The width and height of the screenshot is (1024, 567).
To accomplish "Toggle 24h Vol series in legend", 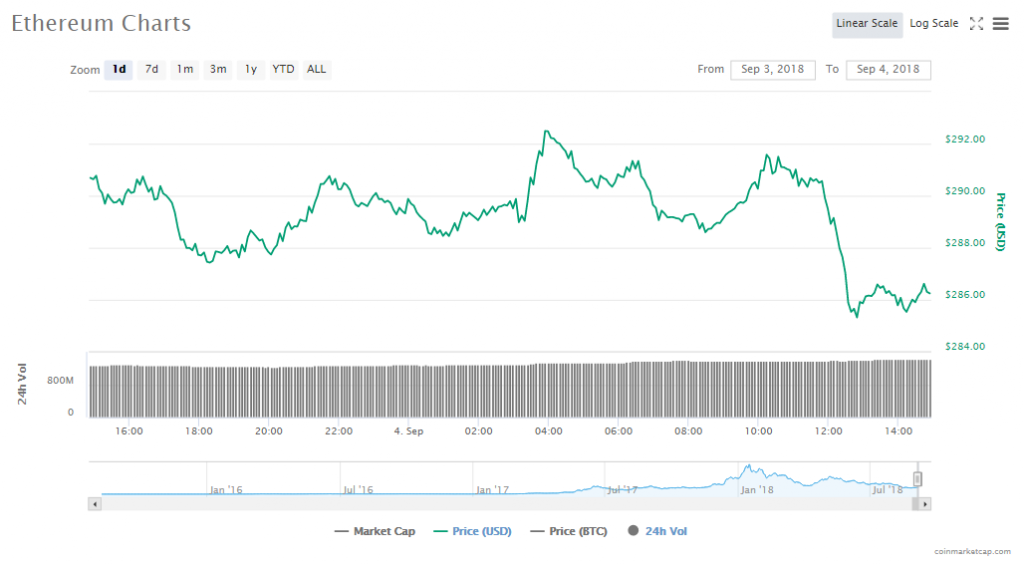I will click(x=658, y=532).
